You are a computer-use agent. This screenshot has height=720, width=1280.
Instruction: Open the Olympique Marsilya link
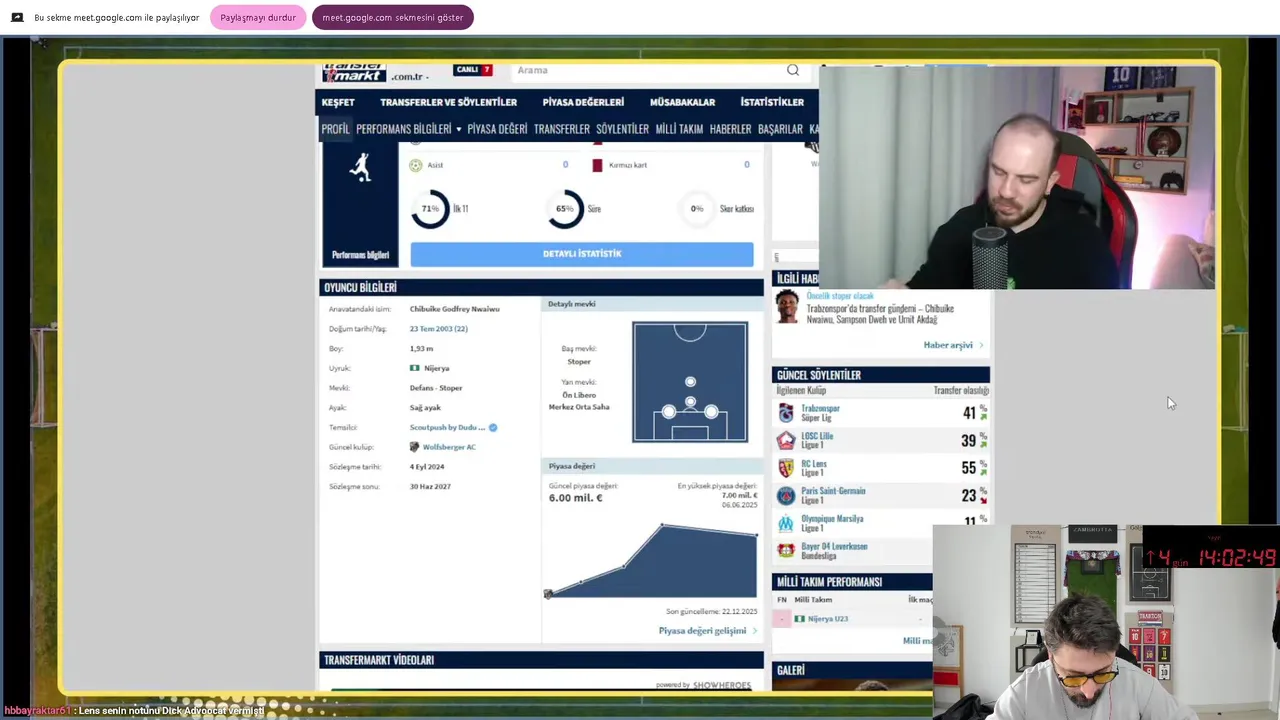click(x=832, y=519)
